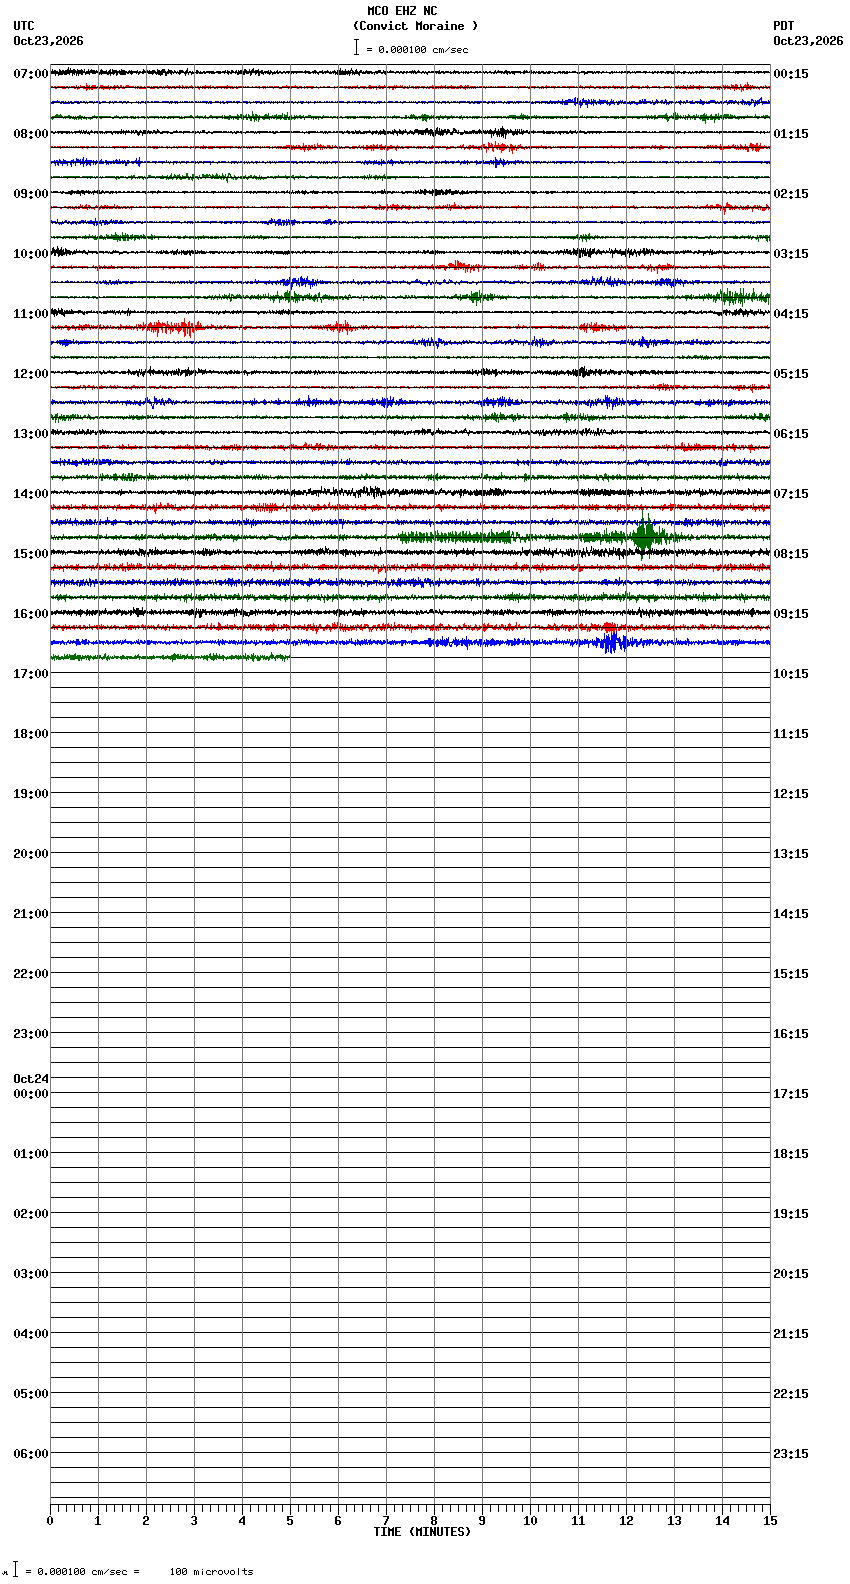Click the 15:00 UTC row label
850x1584 pixels.
[31, 554]
